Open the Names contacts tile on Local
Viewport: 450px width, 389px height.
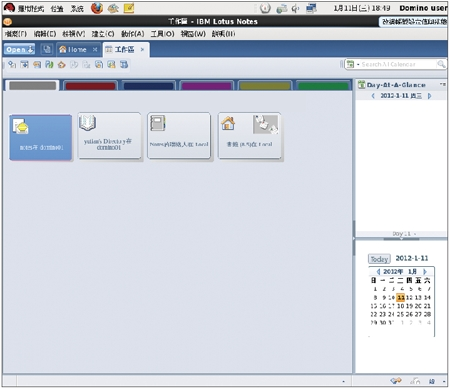pyautogui.click(x=179, y=136)
